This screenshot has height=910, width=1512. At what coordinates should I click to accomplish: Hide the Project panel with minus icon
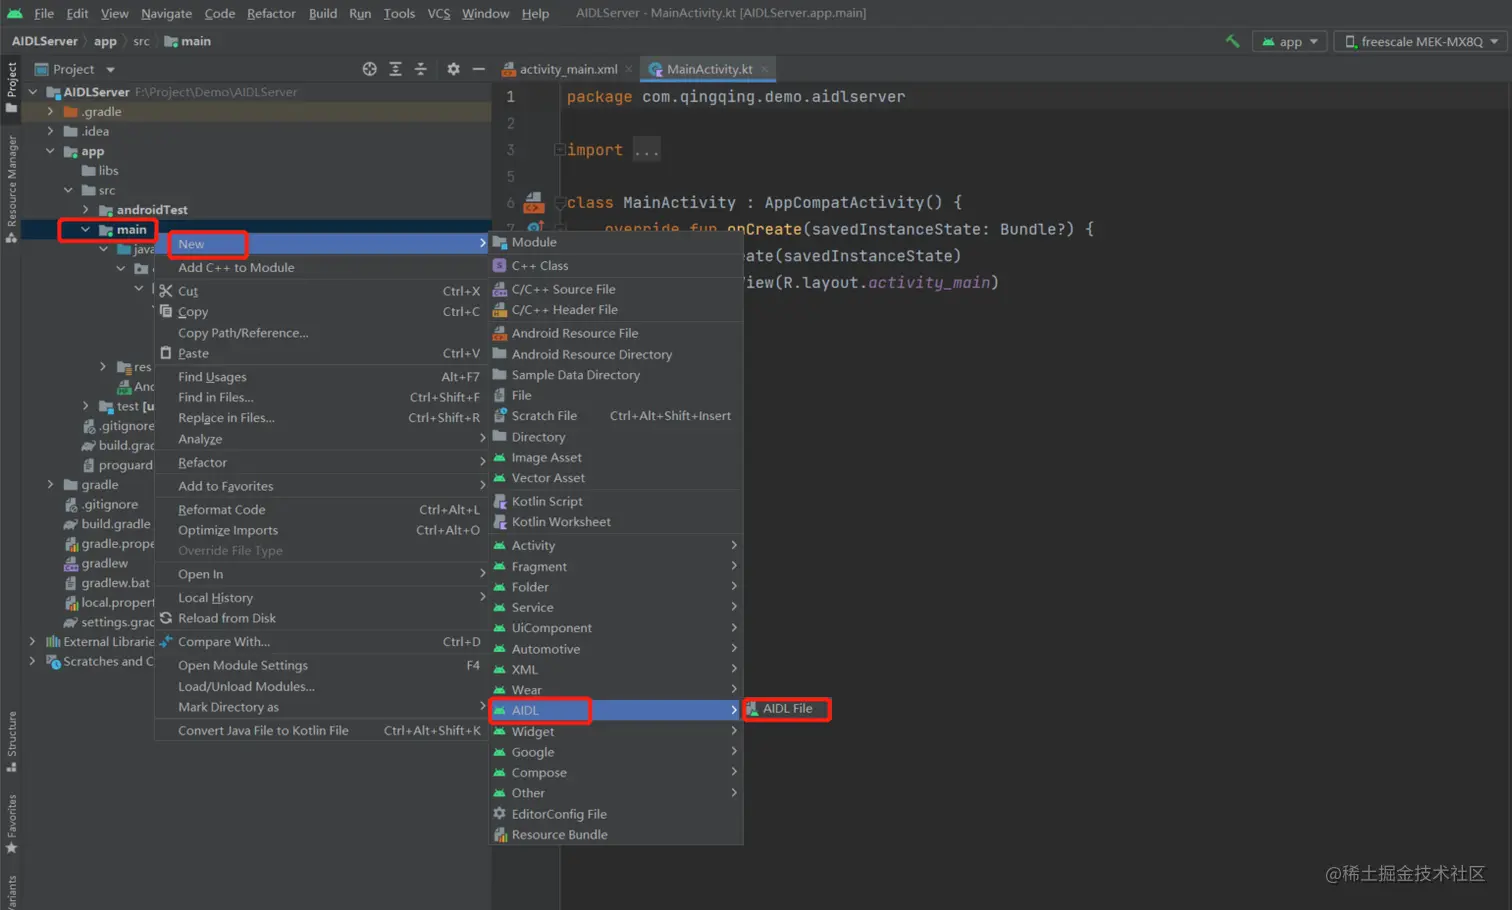coord(479,69)
